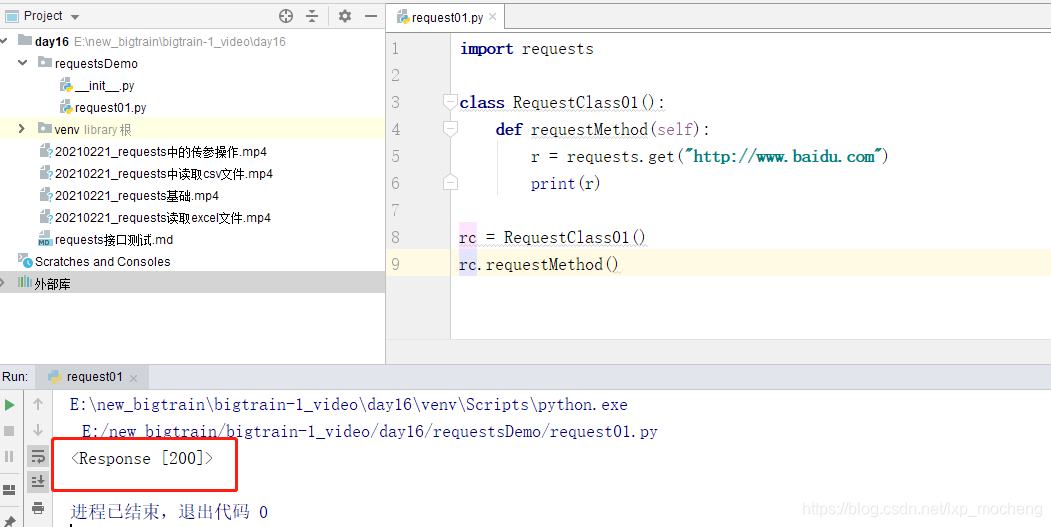Fold the RequestClass01 class at line 3

pos(450,102)
